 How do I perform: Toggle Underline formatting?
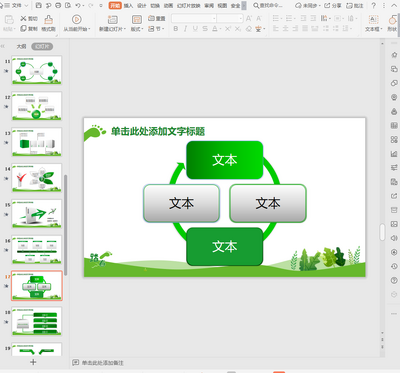pyautogui.click(x=195, y=29)
